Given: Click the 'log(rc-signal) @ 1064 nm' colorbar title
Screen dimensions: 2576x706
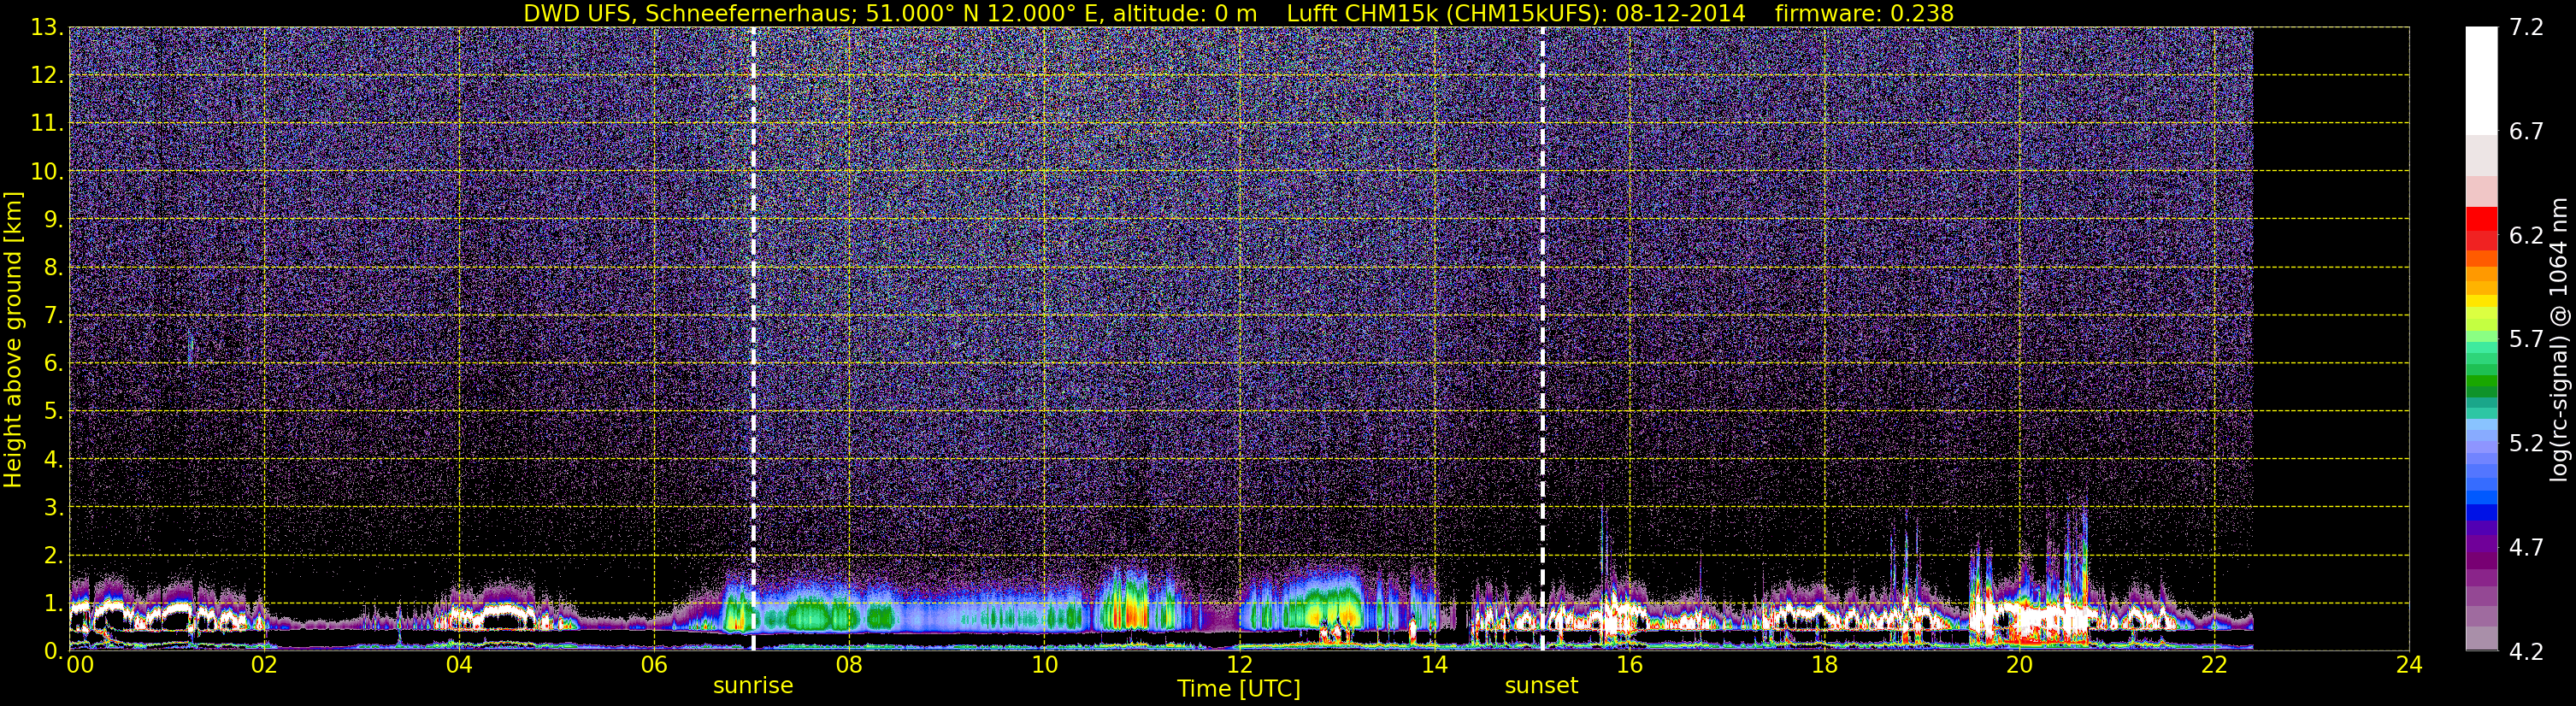Looking at the screenshot, I should pos(2558,339).
